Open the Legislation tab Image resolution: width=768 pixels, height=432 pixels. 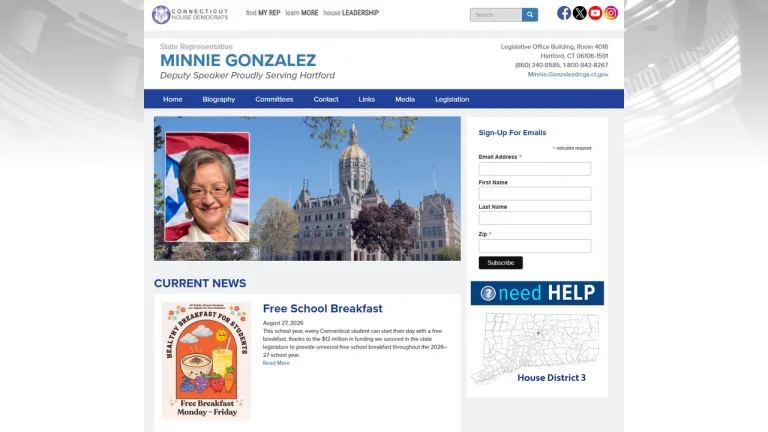click(452, 99)
